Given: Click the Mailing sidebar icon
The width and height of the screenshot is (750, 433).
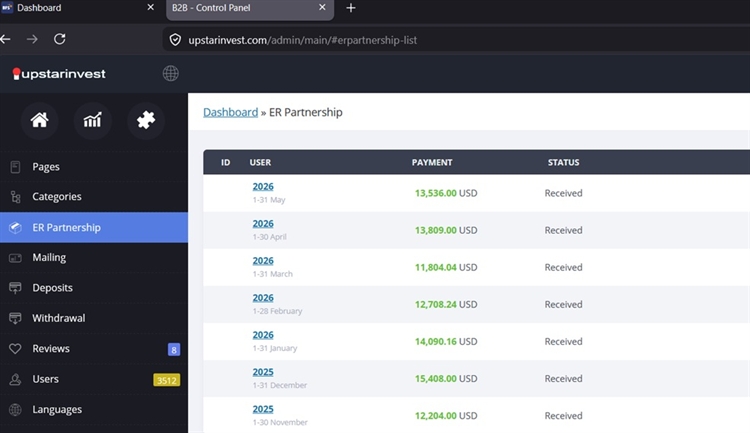Looking at the screenshot, I should pos(15,257).
